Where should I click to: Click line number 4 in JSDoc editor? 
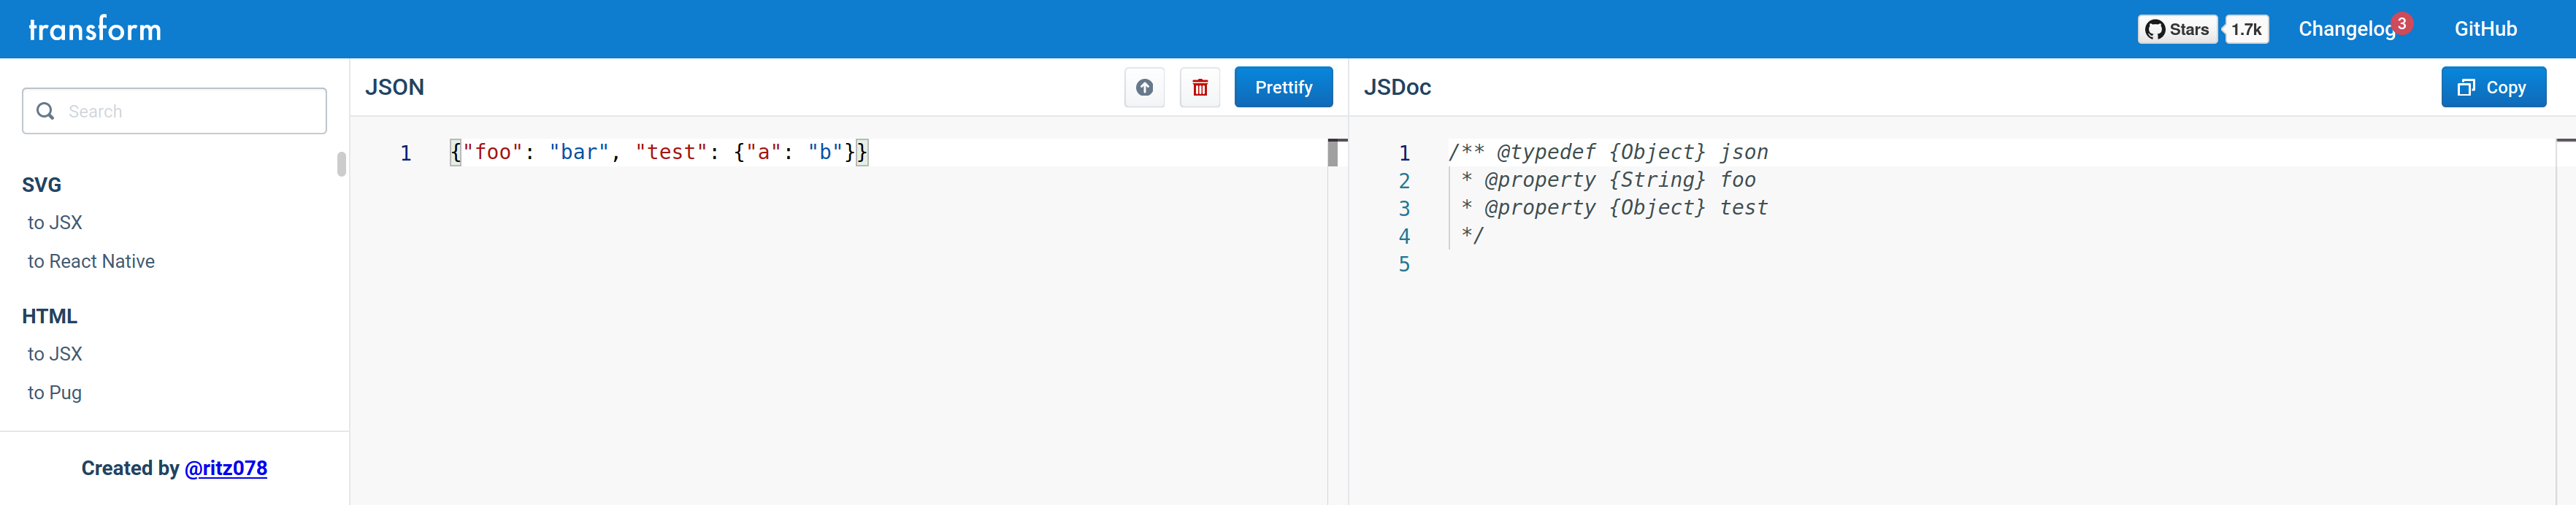1404,236
